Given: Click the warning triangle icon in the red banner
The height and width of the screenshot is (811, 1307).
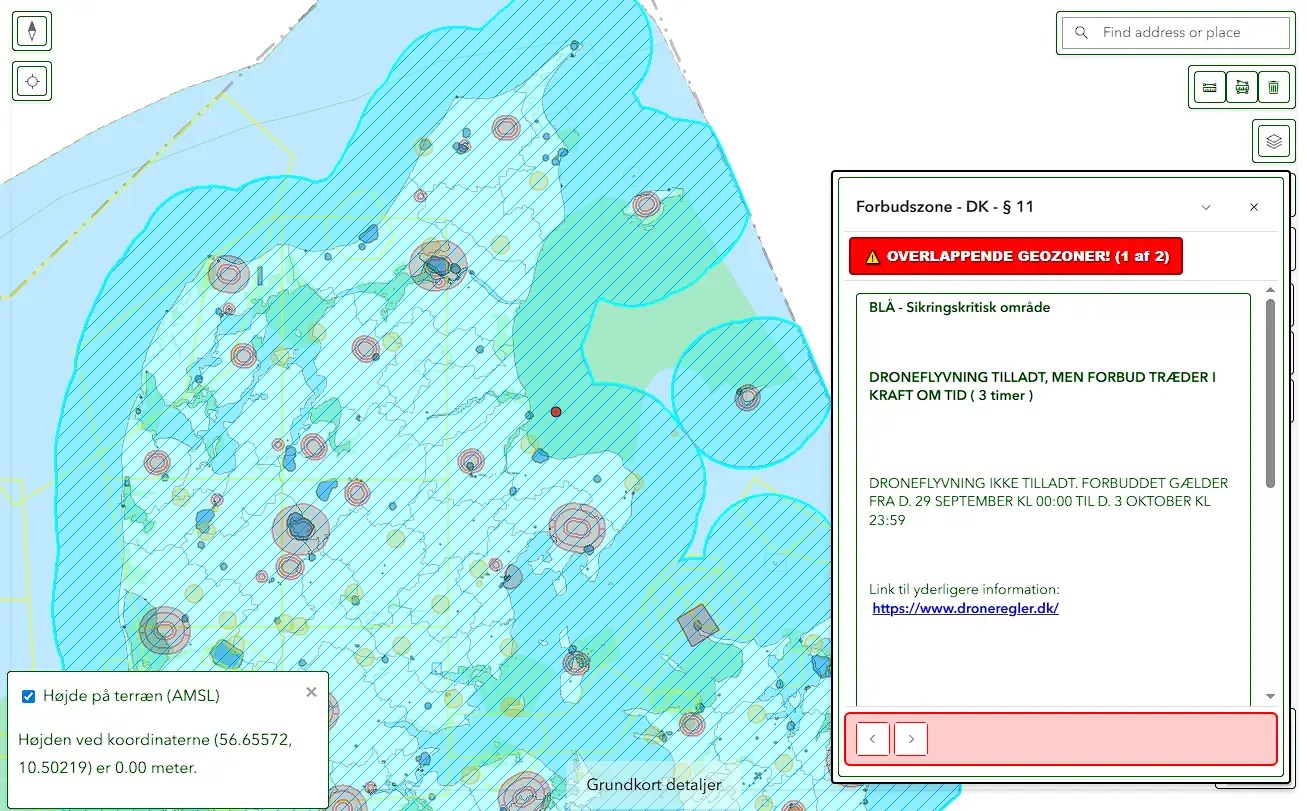Looking at the screenshot, I should [x=874, y=256].
